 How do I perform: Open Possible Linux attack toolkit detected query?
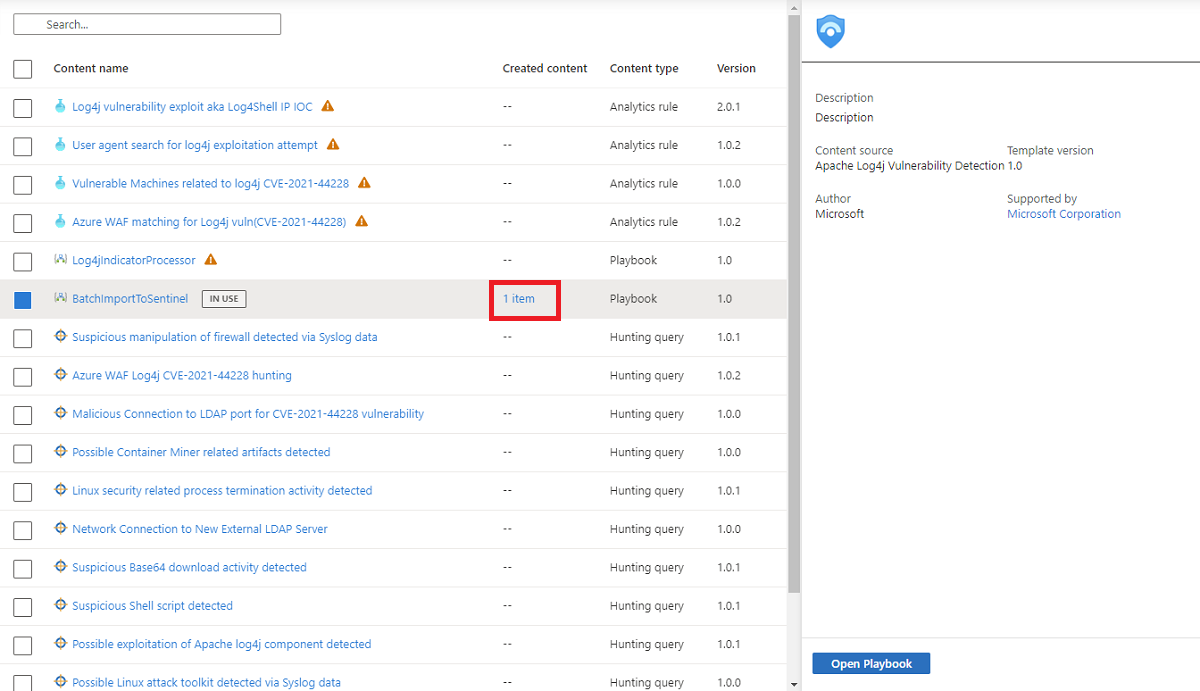206,683
